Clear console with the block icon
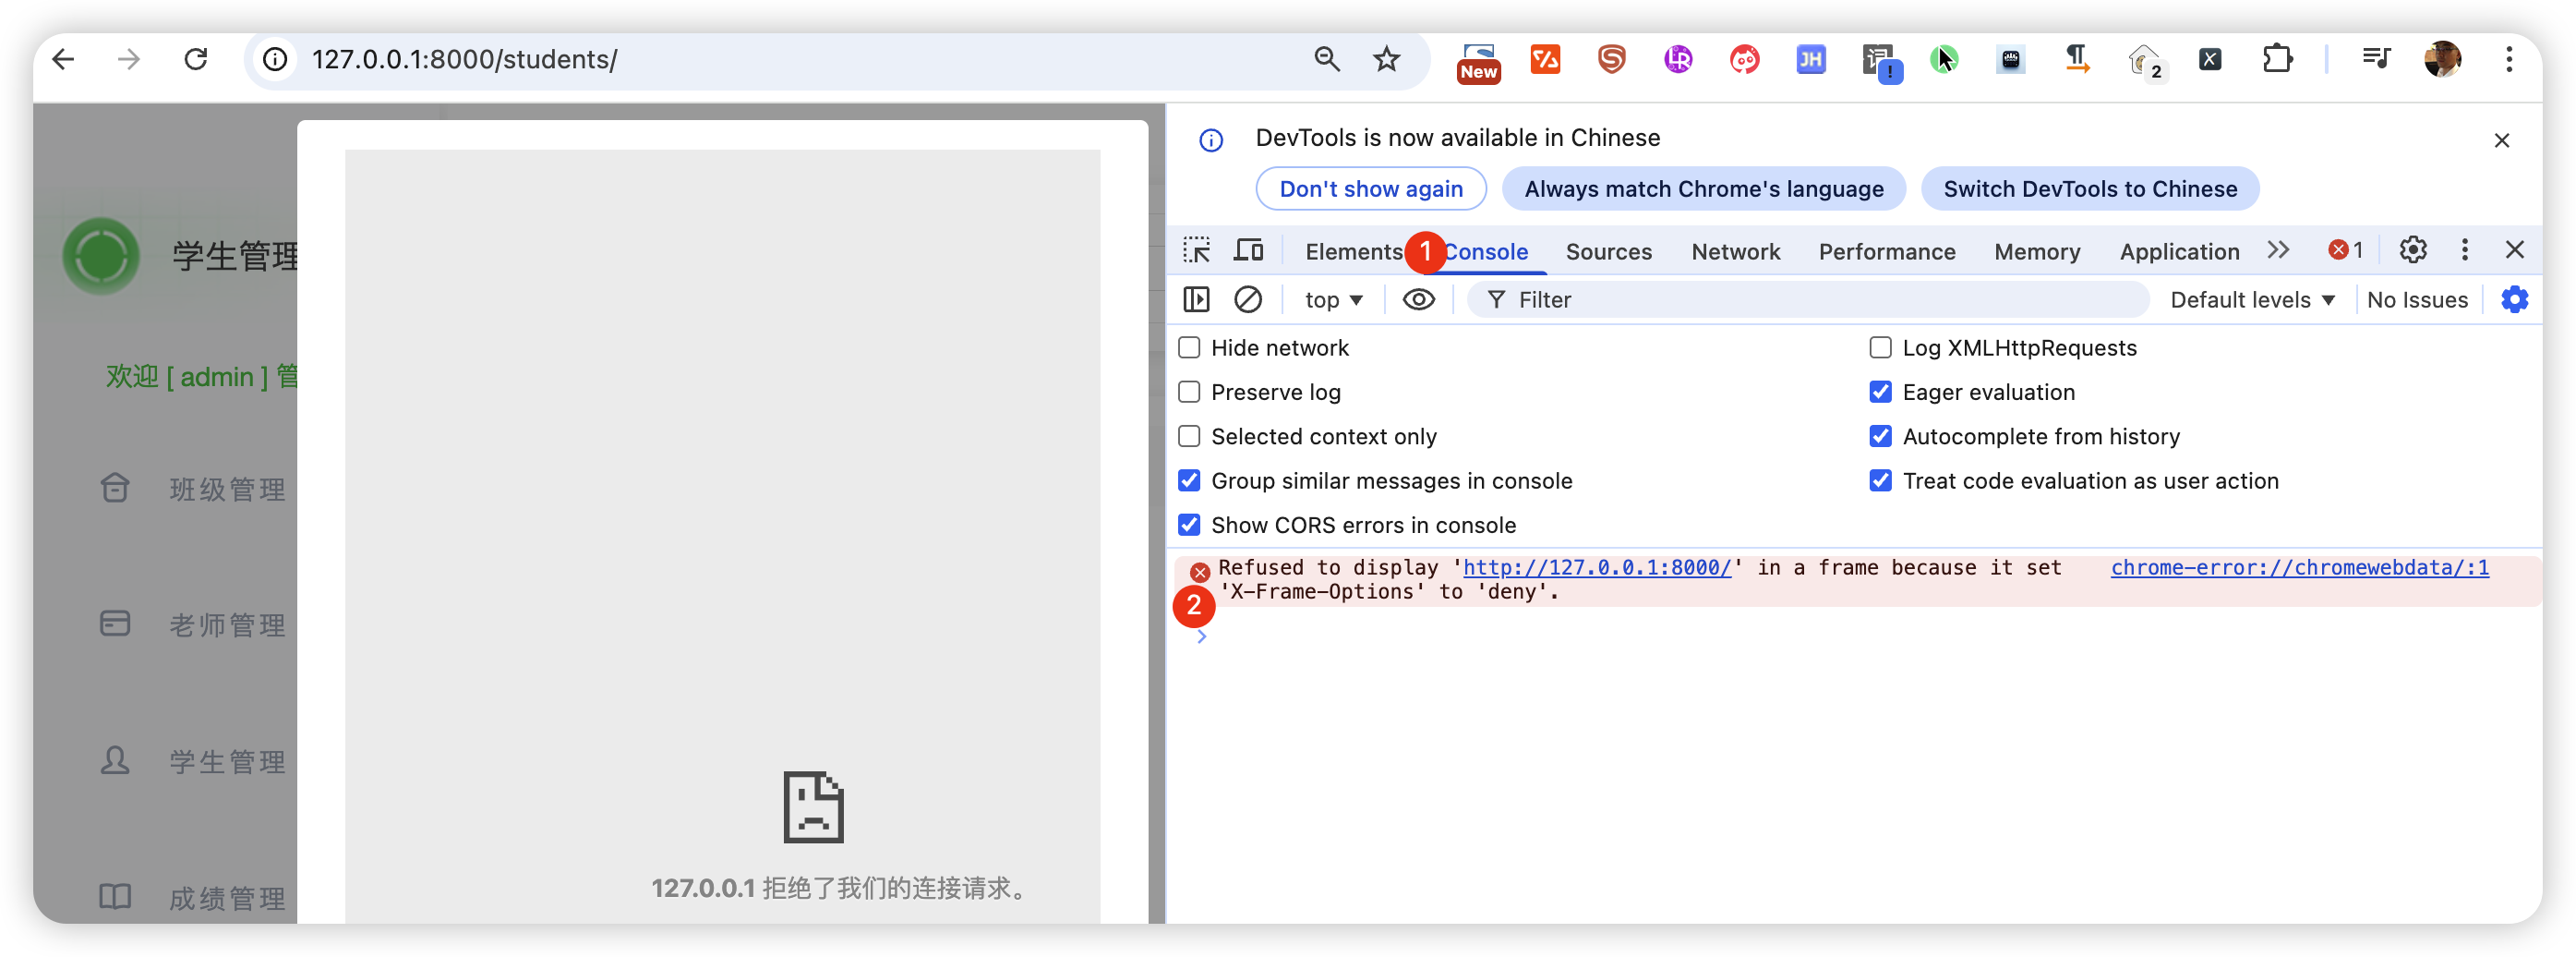Image resolution: width=2576 pixels, height=957 pixels. point(1247,299)
